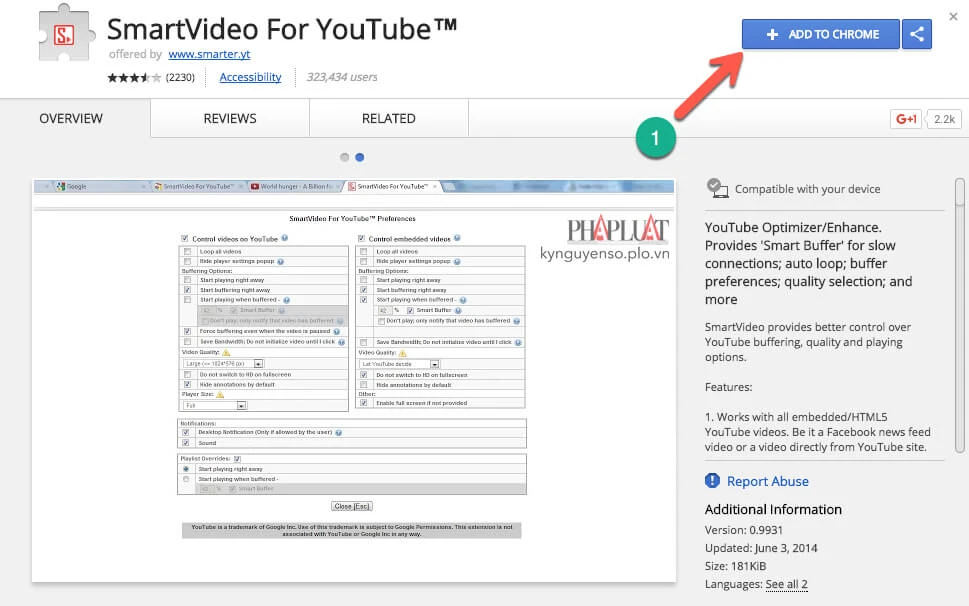Select the second carousel dot indicator
Image resolution: width=969 pixels, height=606 pixels.
tap(359, 157)
